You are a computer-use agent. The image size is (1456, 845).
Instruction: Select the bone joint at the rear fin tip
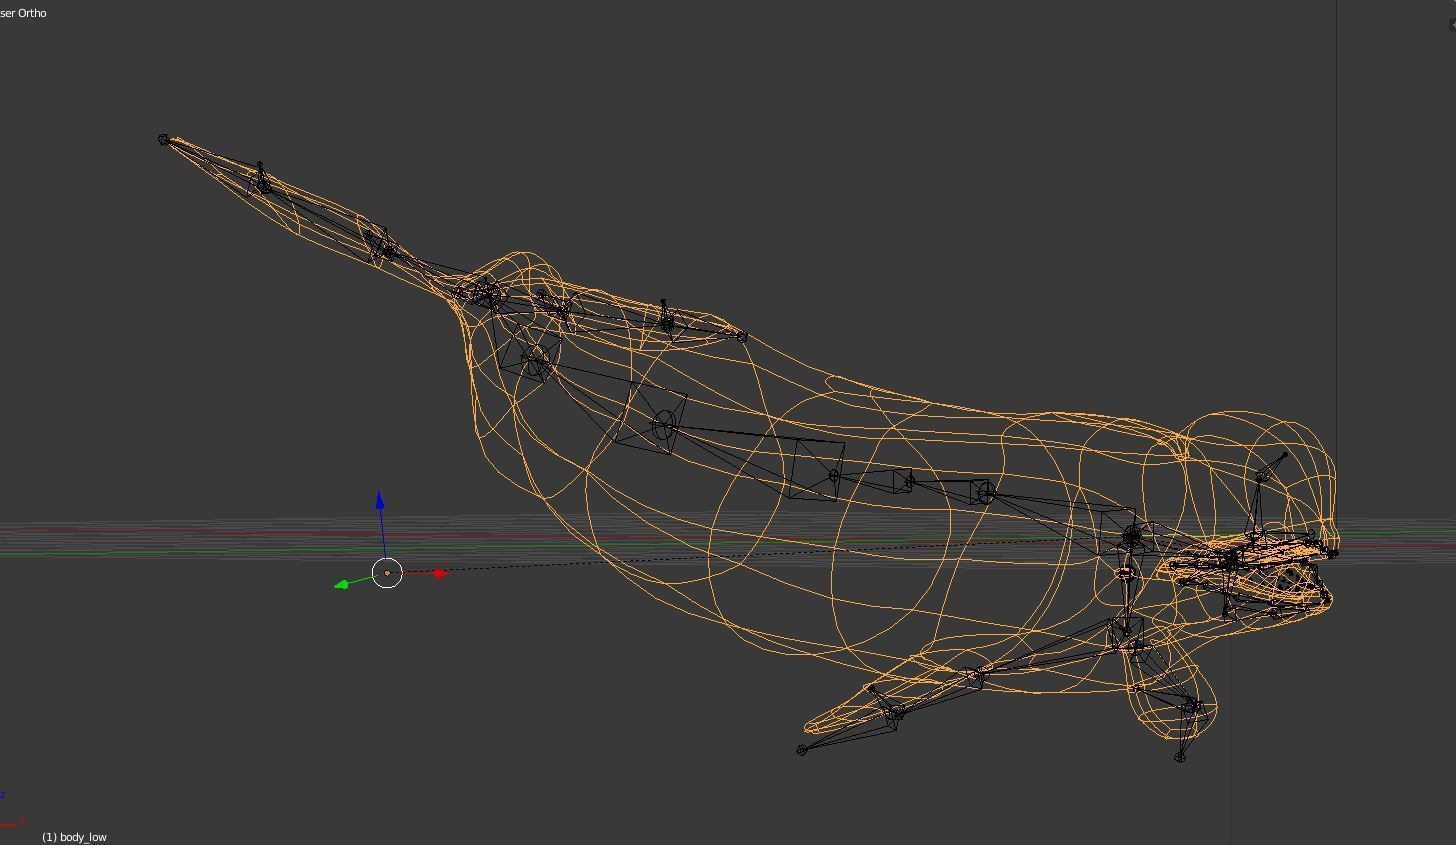801,750
